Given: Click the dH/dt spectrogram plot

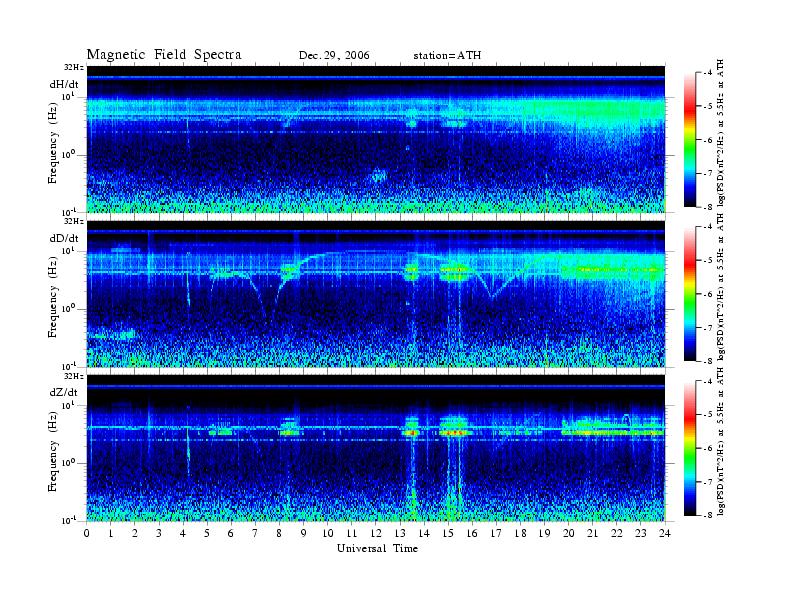Looking at the screenshot, I should [376, 139].
